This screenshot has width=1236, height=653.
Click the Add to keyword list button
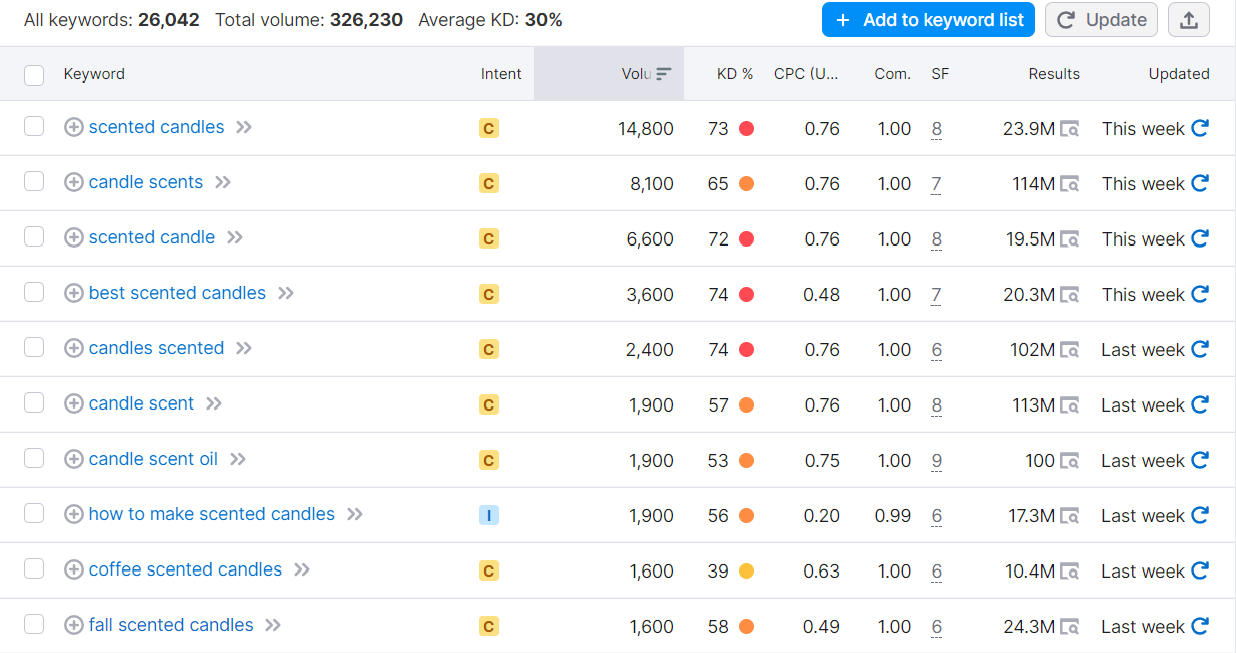pyautogui.click(x=927, y=19)
